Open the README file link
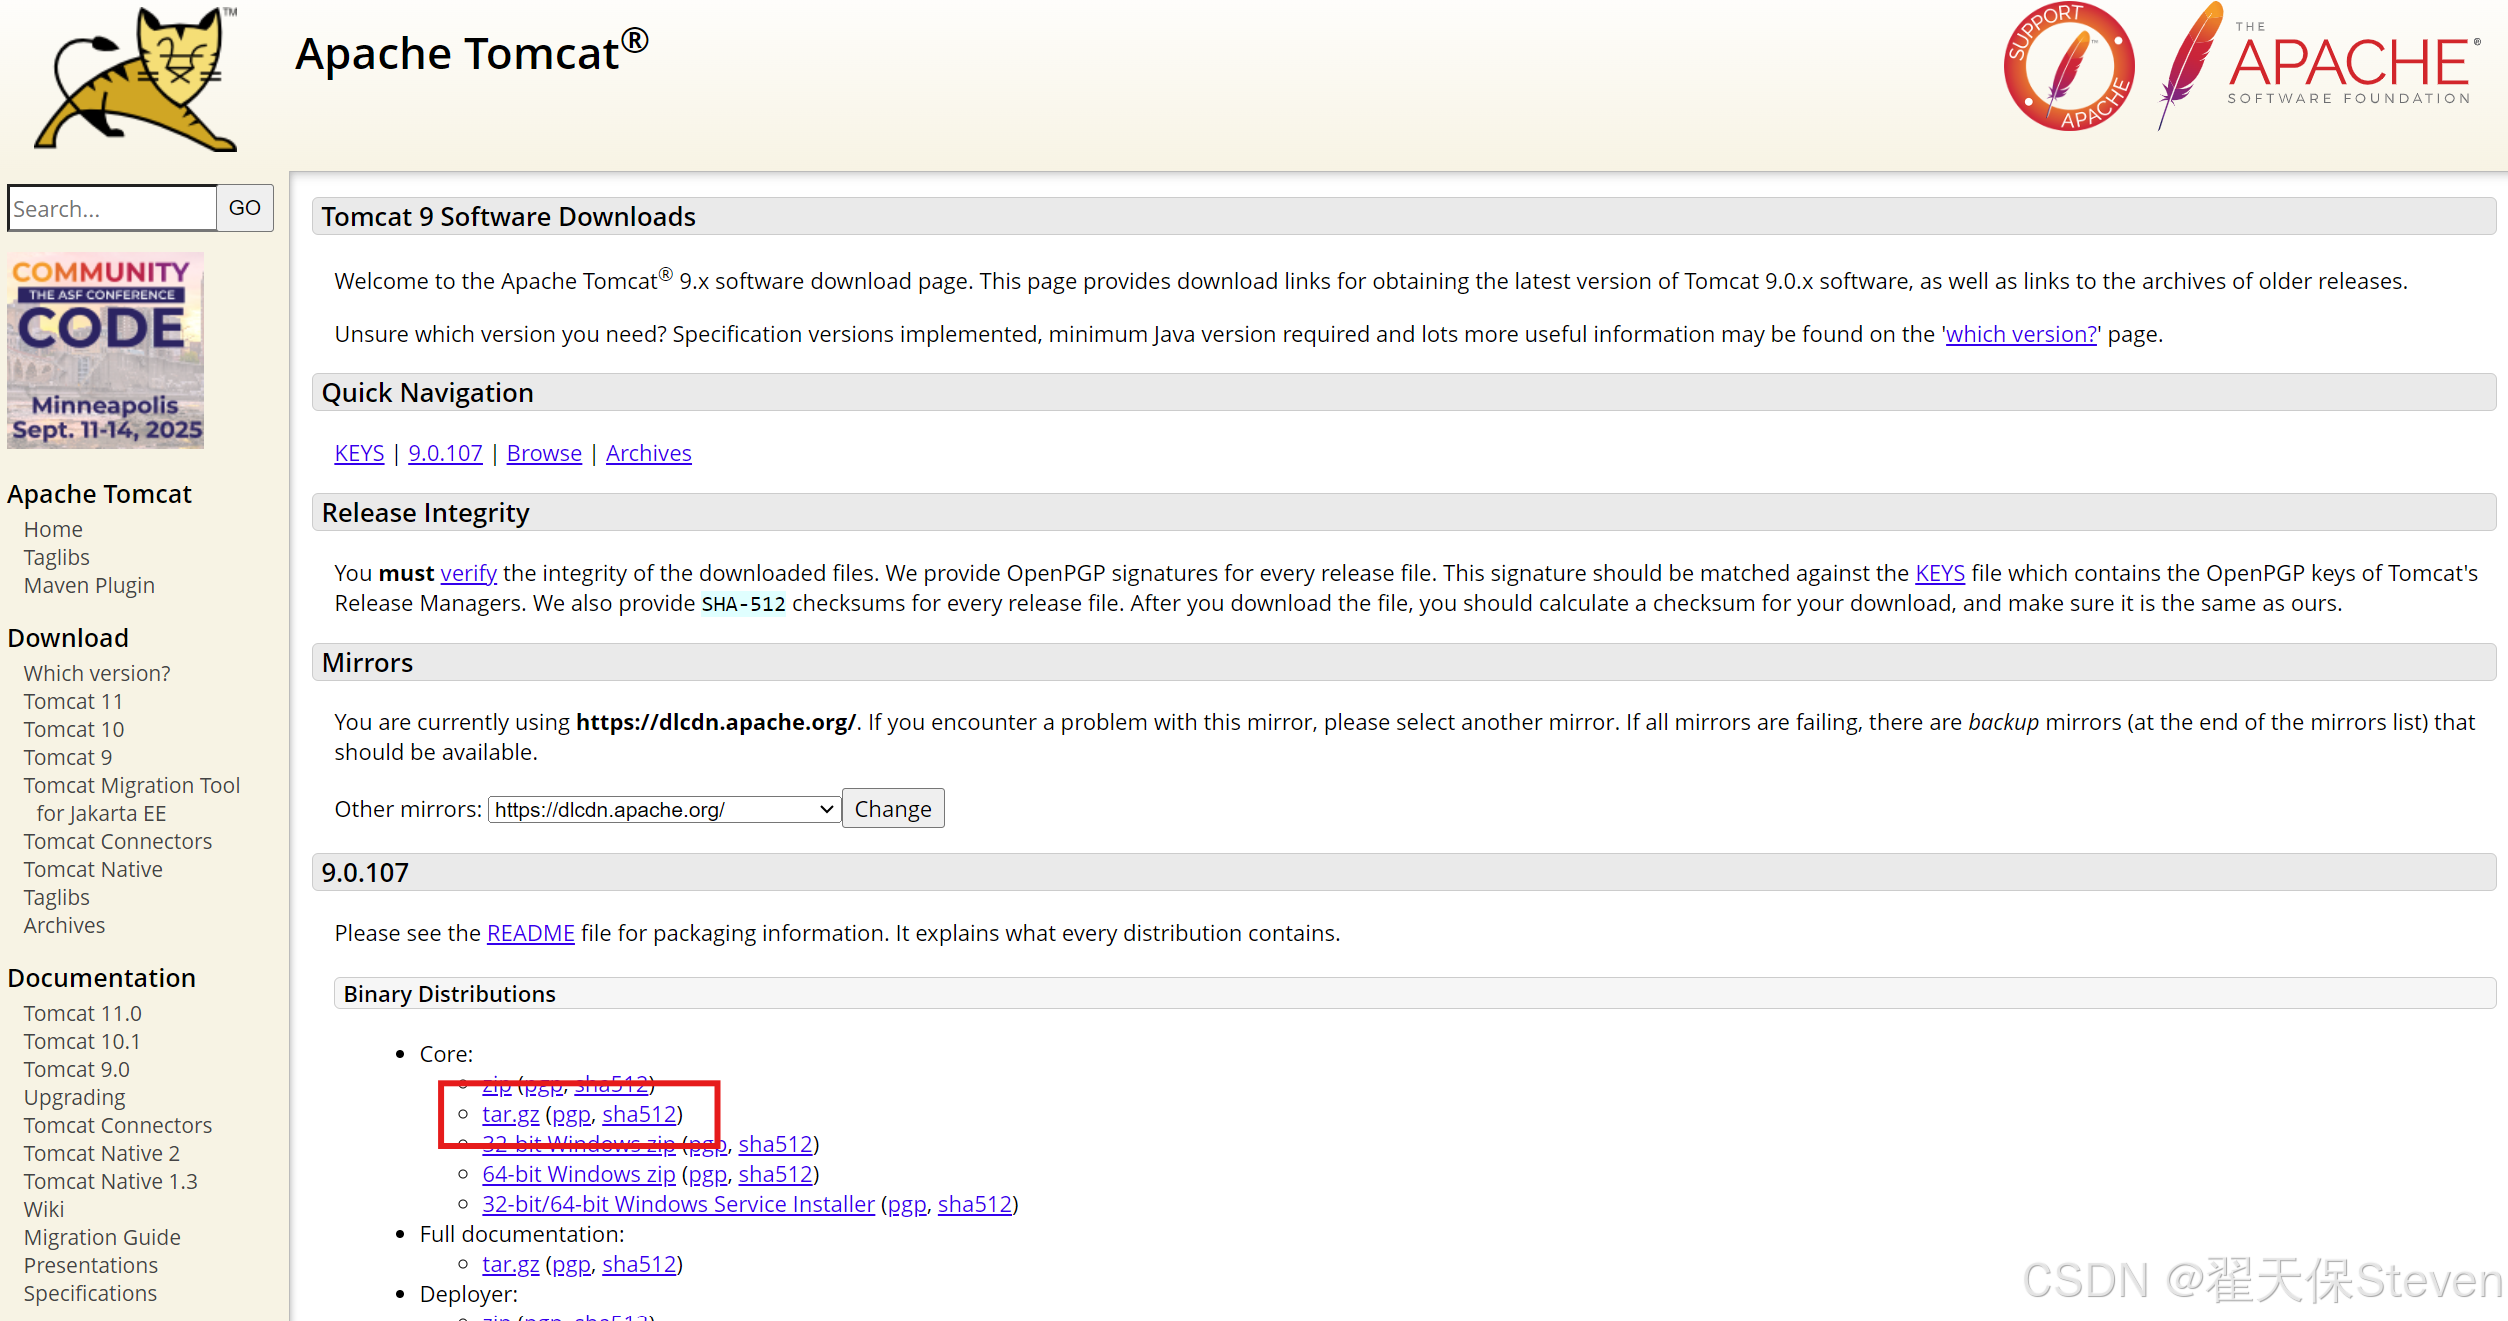 point(530,933)
